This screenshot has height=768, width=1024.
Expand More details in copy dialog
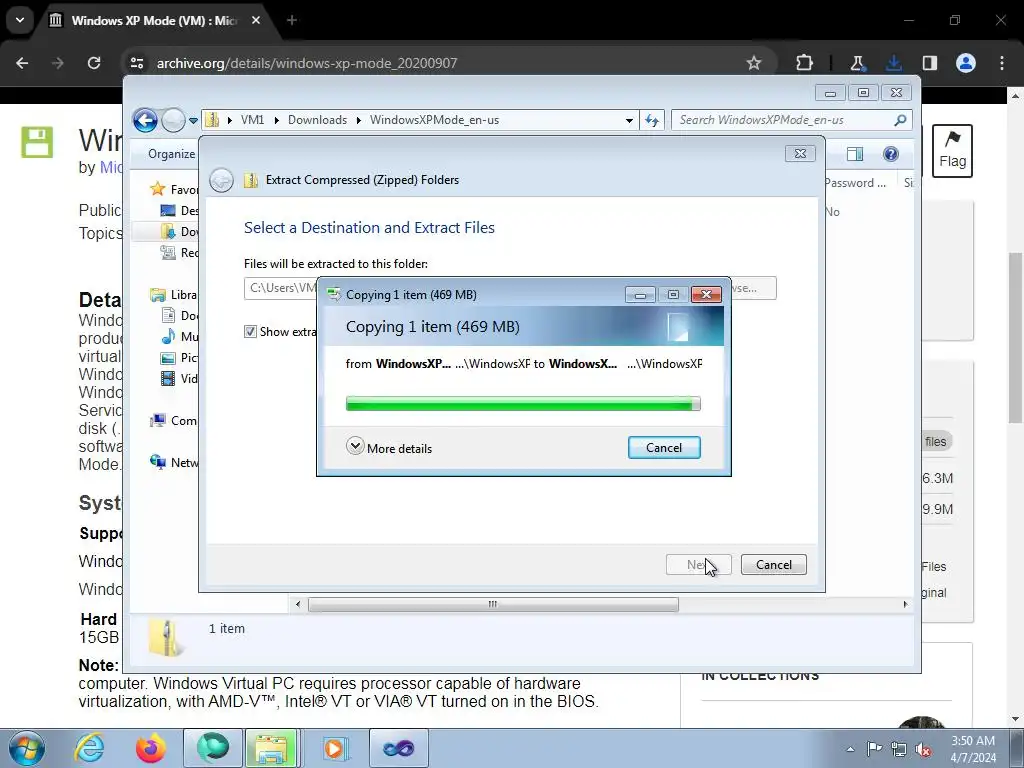tap(389, 447)
